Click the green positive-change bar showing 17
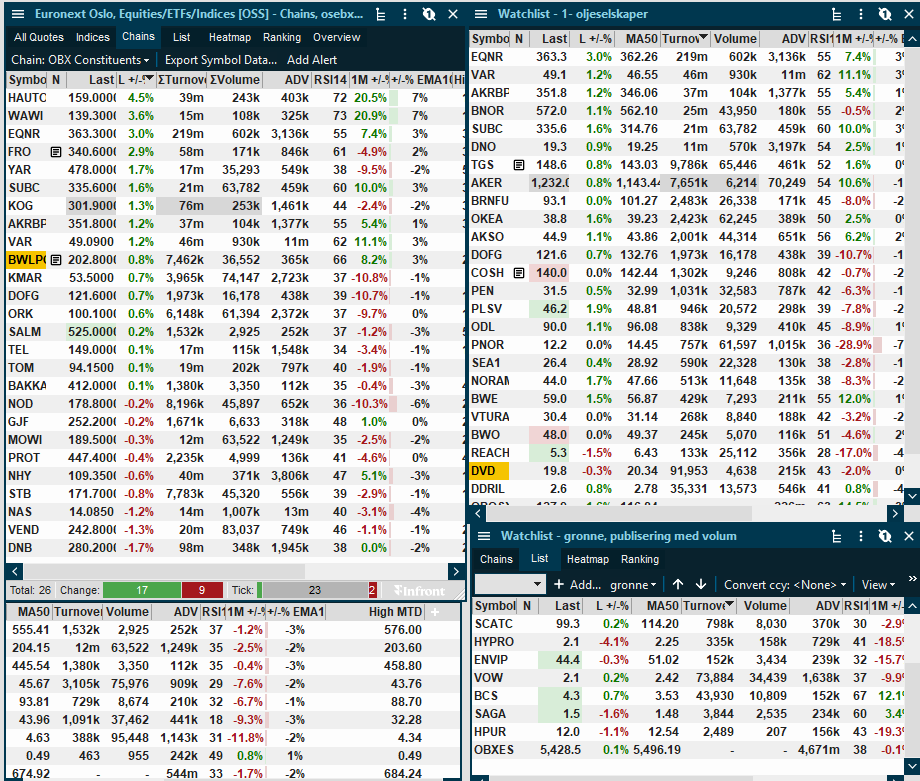 pos(142,590)
